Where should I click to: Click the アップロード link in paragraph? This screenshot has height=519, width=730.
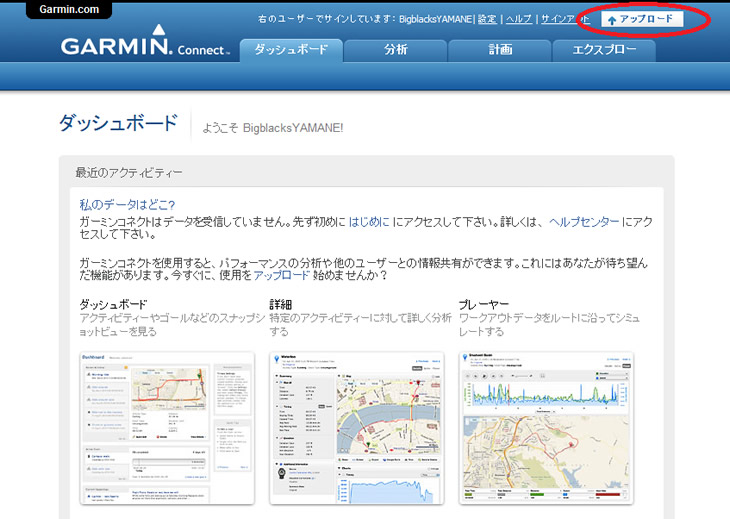click(x=281, y=275)
